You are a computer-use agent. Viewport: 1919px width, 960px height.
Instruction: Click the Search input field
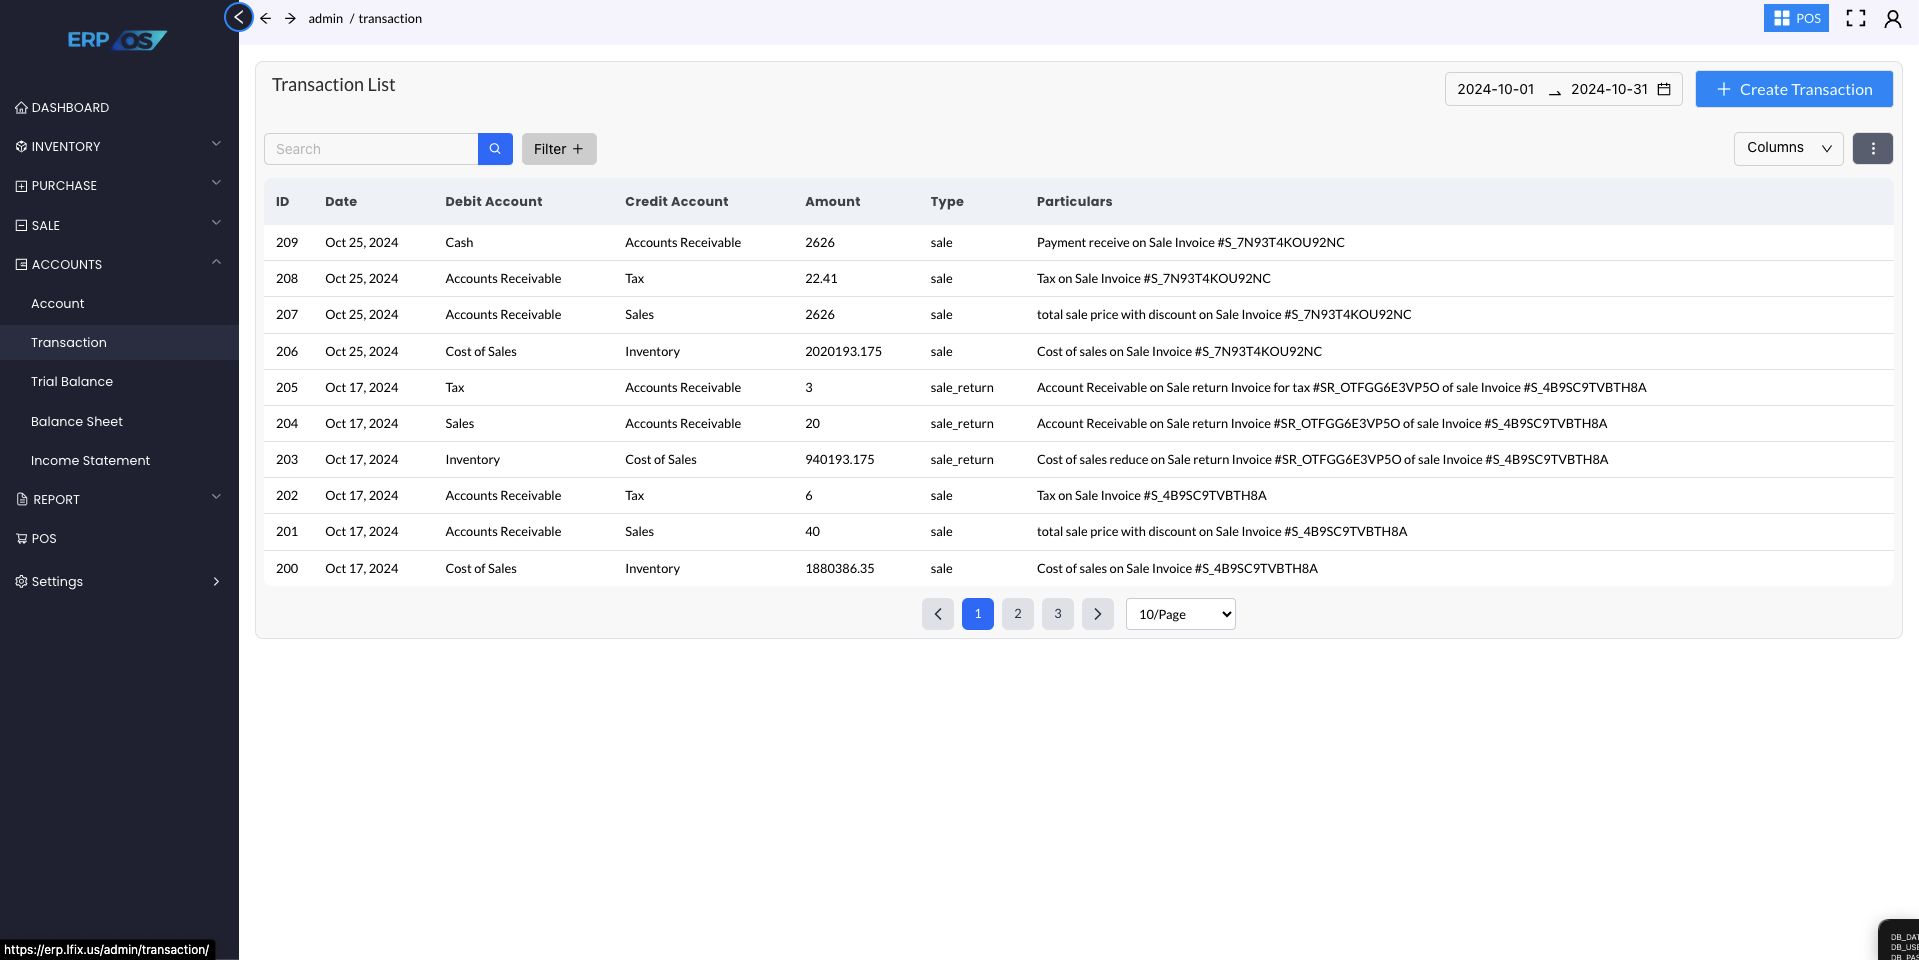[x=371, y=149]
